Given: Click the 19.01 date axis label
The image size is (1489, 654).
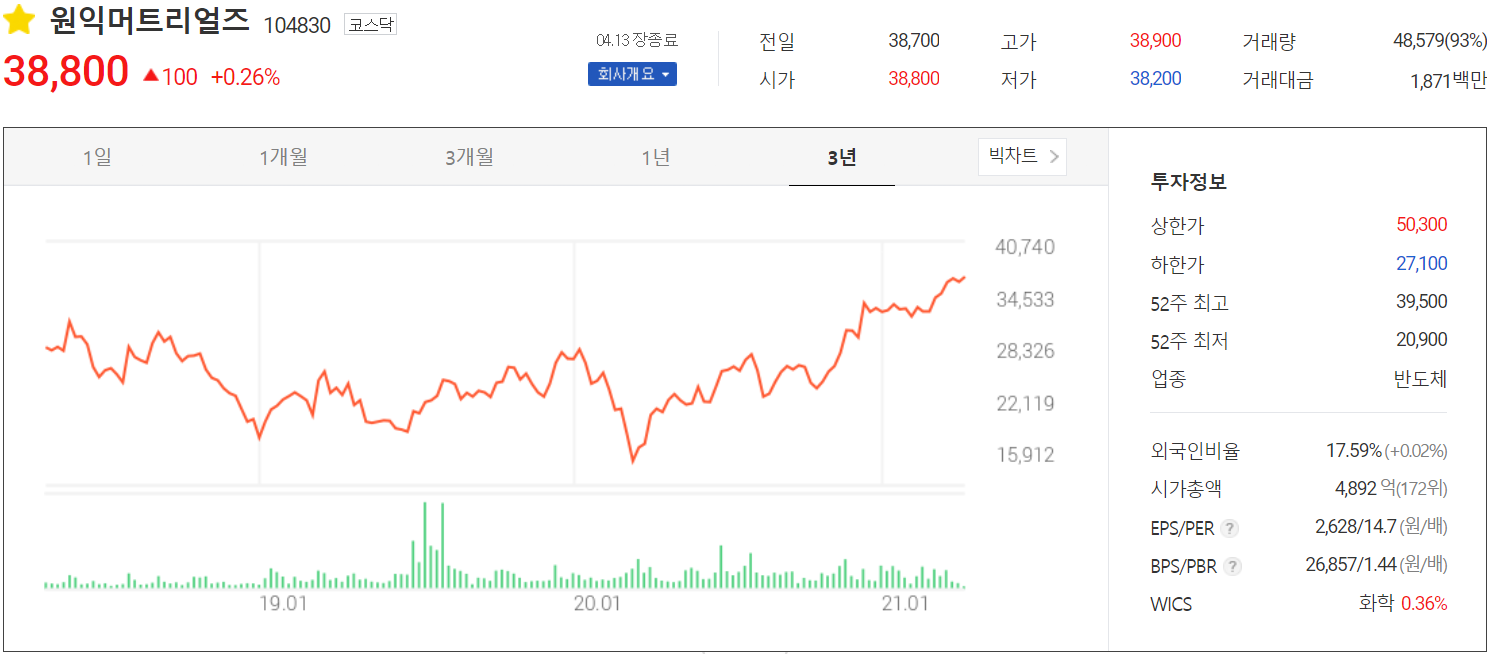Looking at the screenshot, I should pos(283,604).
